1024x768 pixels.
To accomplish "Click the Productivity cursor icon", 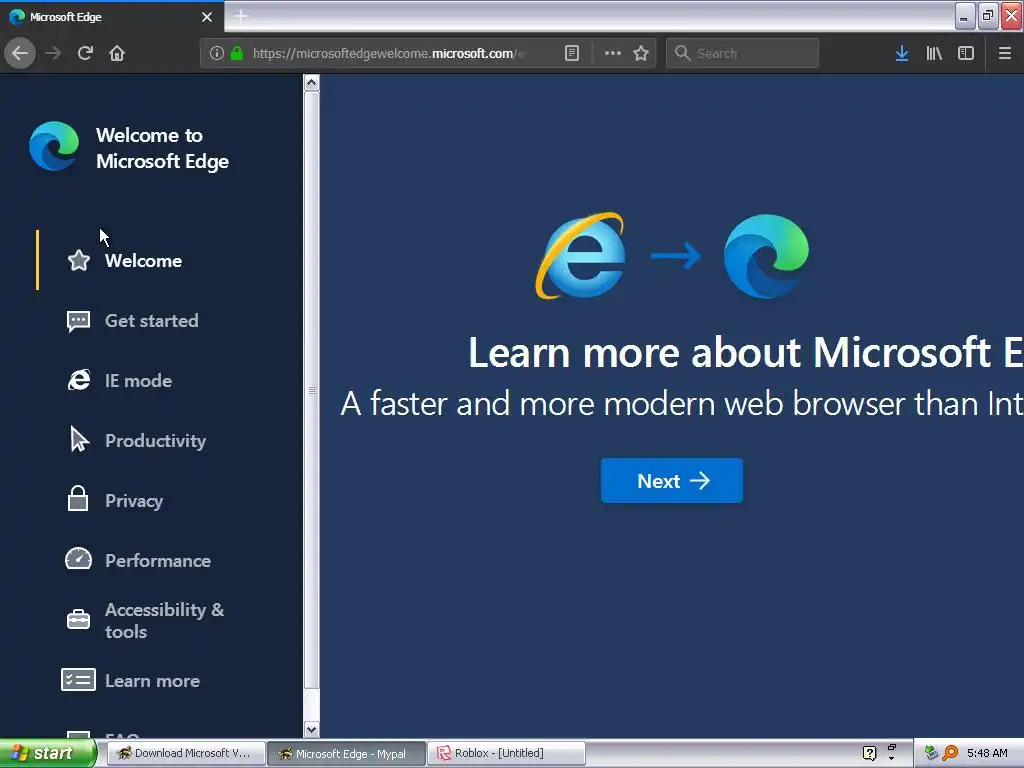I will click(78, 439).
